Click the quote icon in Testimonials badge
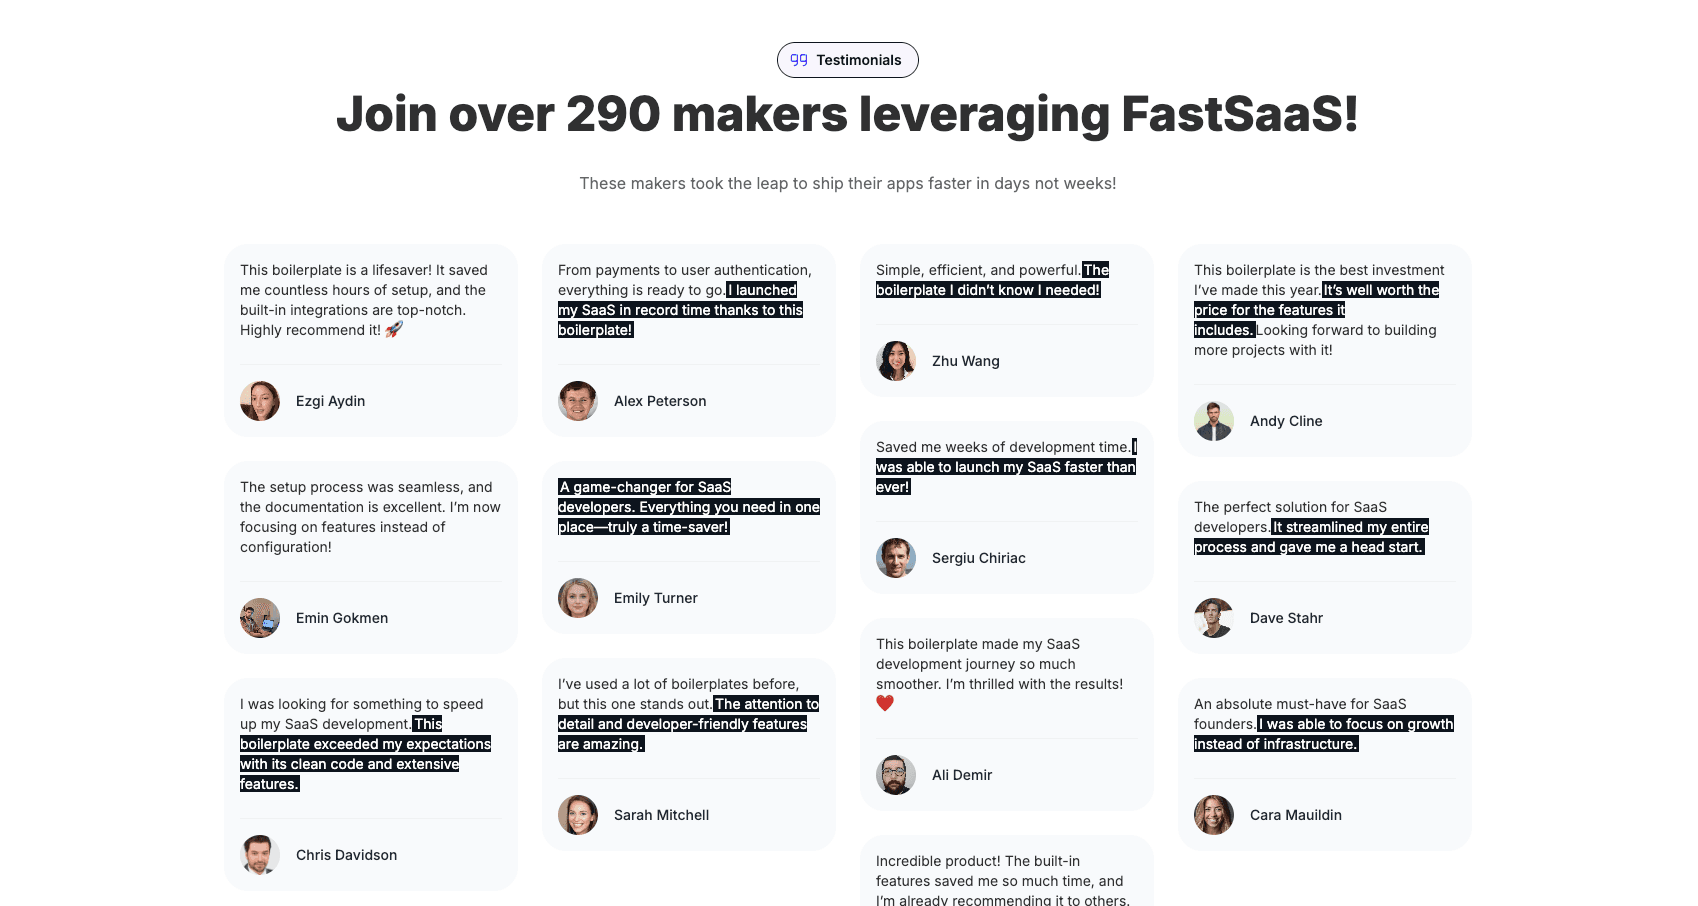This screenshot has width=1698, height=906. click(799, 60)
